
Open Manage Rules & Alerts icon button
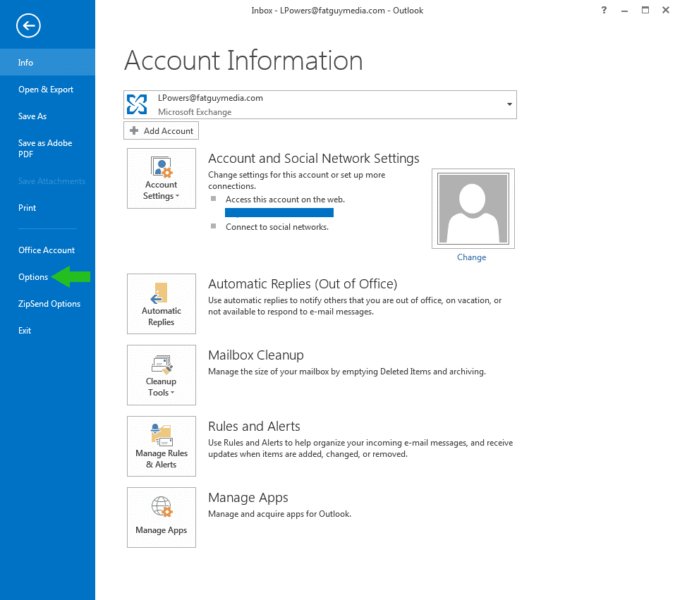pyautogui.click(x=161, y=446)
